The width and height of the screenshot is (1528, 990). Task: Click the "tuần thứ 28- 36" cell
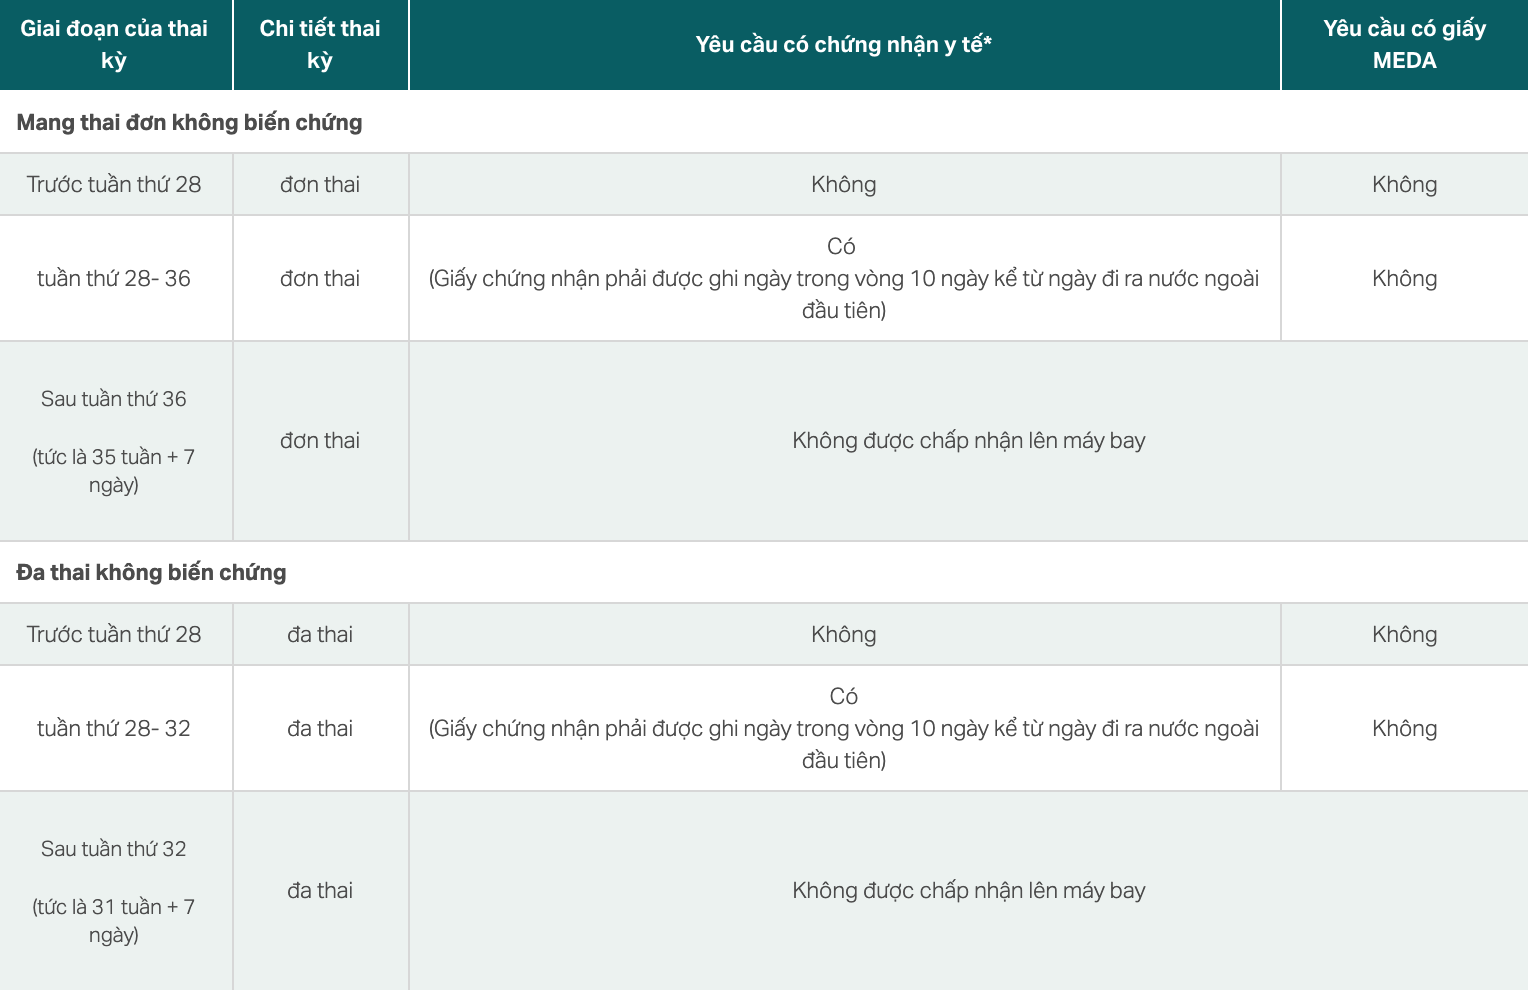114,278
